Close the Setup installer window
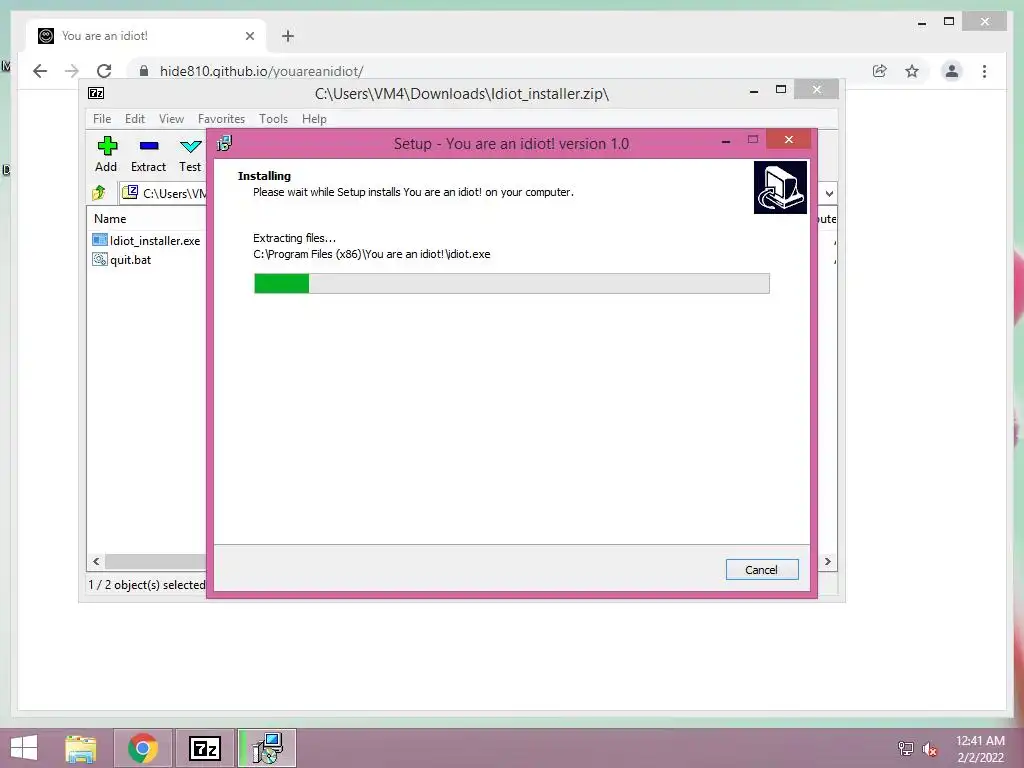 789,140
